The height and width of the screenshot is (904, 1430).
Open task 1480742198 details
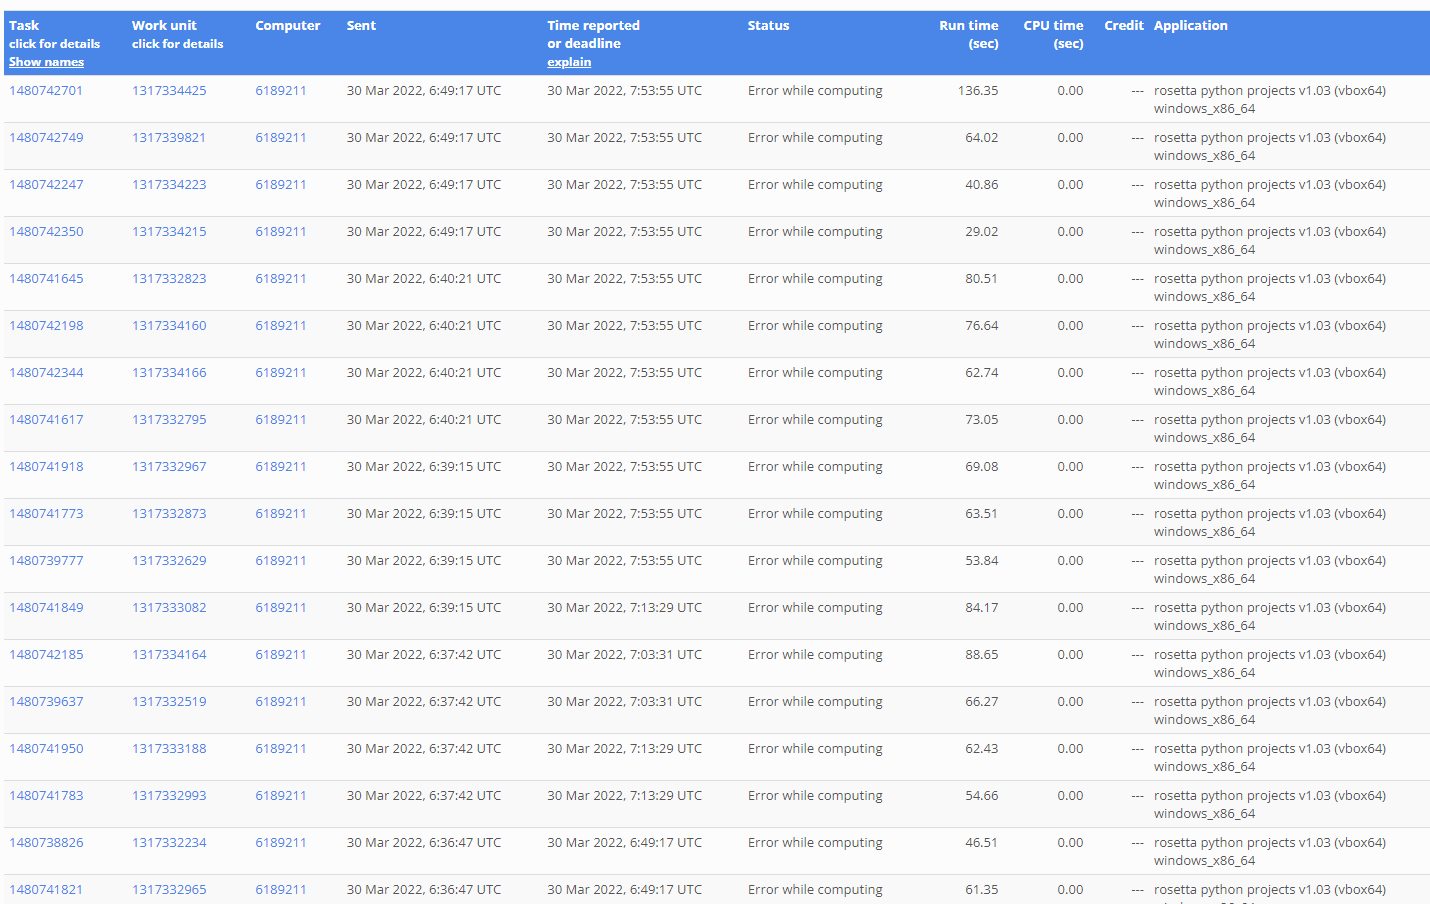coord(46,325)
